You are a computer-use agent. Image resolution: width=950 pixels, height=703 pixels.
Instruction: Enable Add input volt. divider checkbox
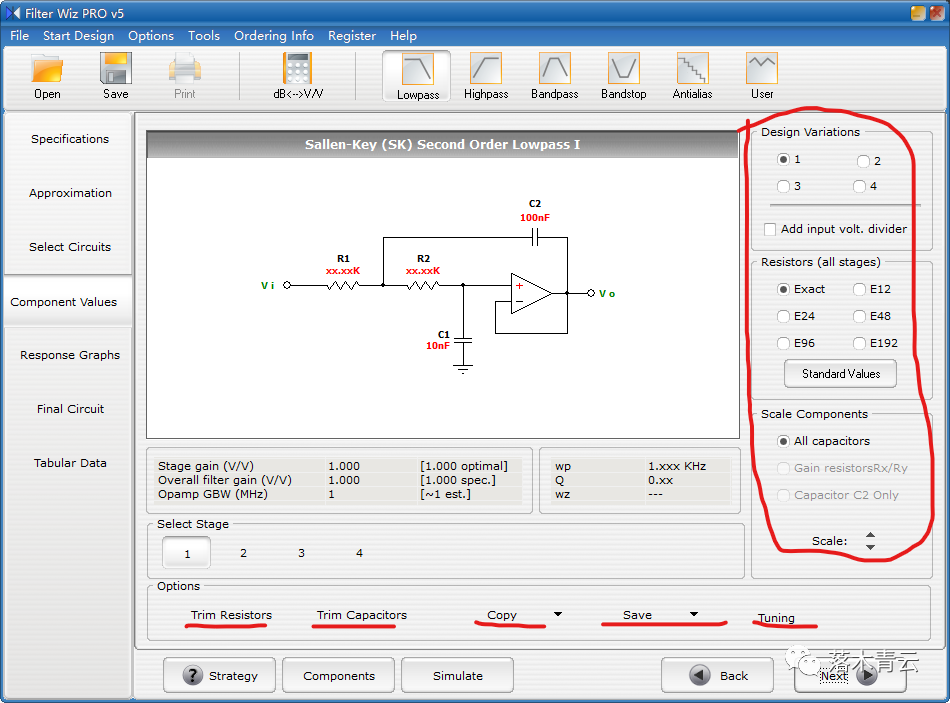pyautogui.click(x=770, y=229)
